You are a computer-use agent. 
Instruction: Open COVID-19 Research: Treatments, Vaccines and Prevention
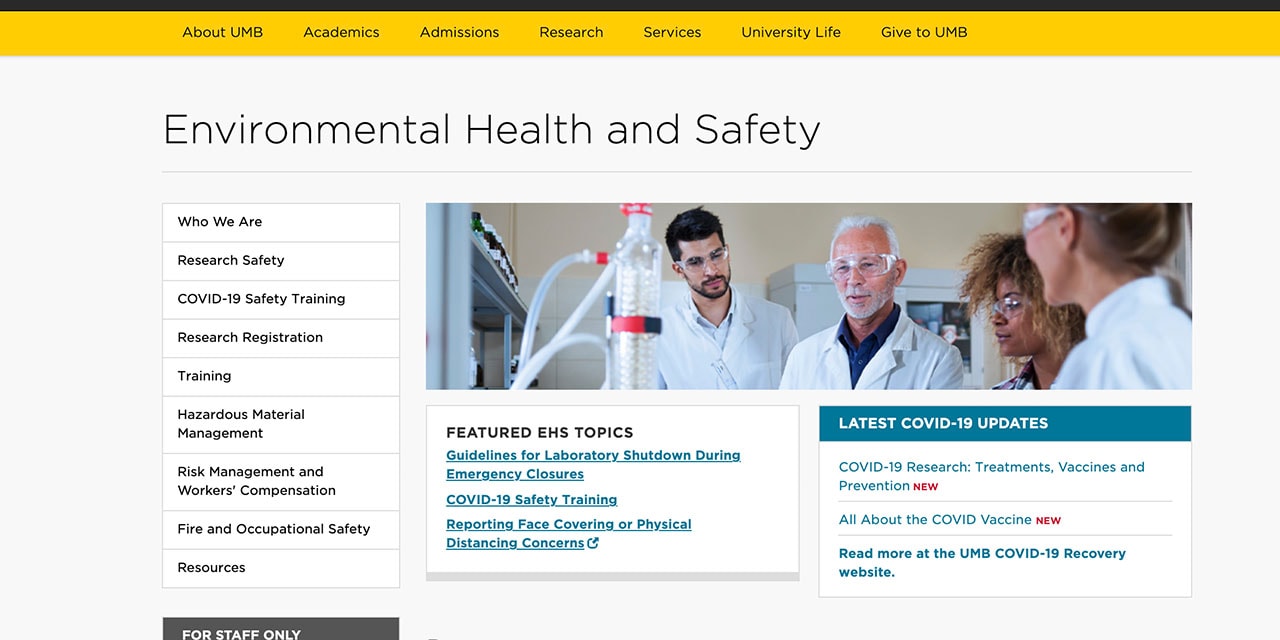[991, 476]
